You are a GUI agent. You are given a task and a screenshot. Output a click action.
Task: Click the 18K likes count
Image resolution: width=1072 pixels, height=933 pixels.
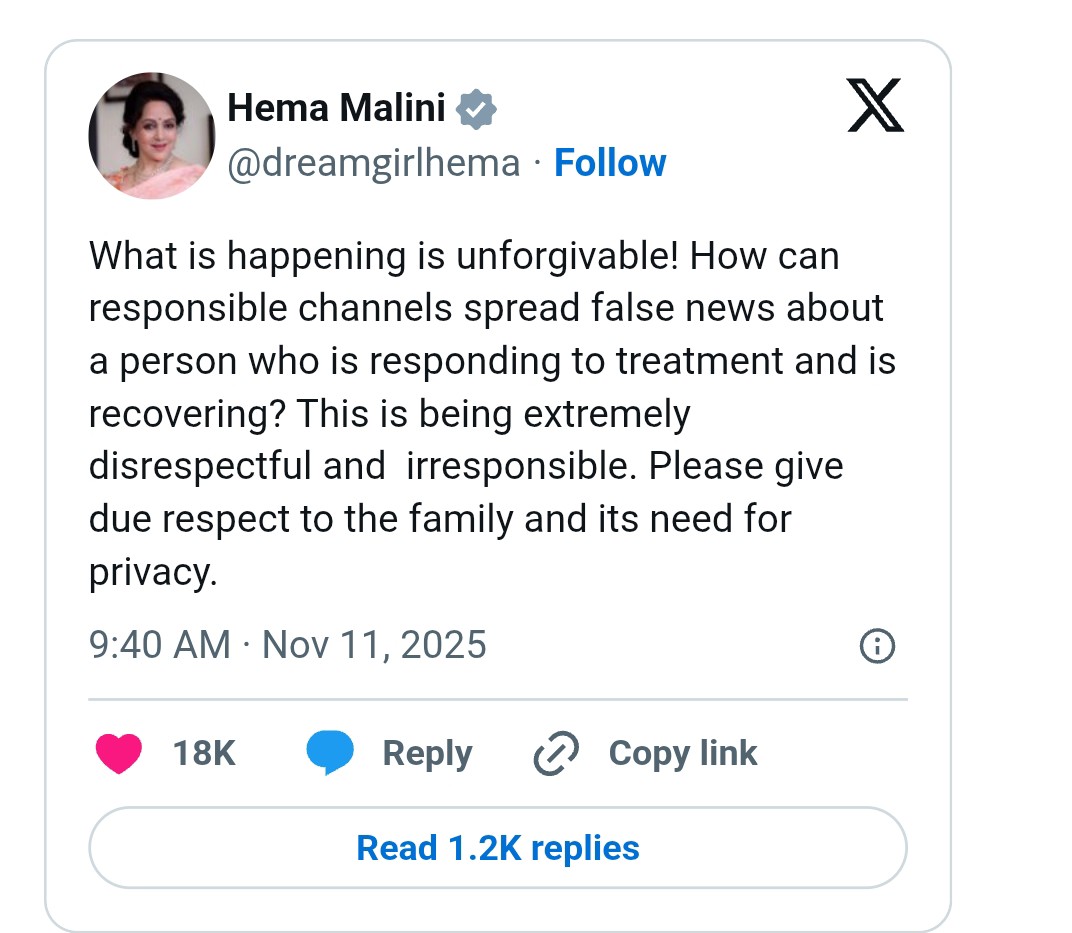[x=204, y=753]
